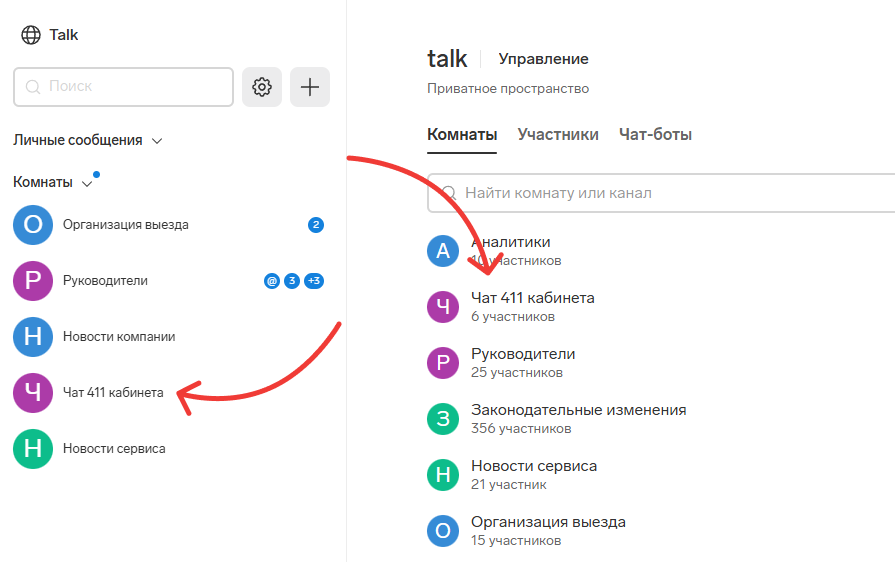Open the Чат-боты tab
Image resolution: width=895 pixels, height=562 pixels.
tap(655, 134)
